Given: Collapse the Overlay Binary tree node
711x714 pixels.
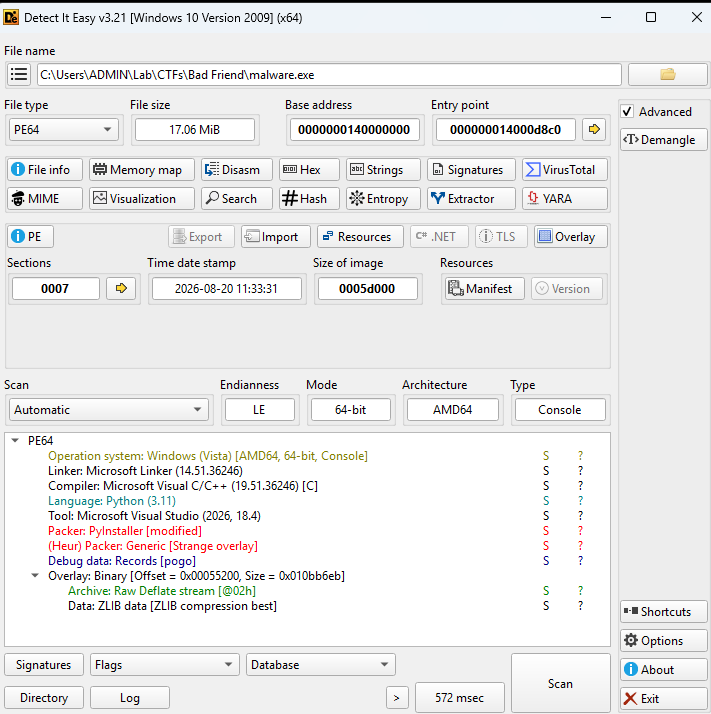Looking at the screenshot, I should (x=35, y=576).
